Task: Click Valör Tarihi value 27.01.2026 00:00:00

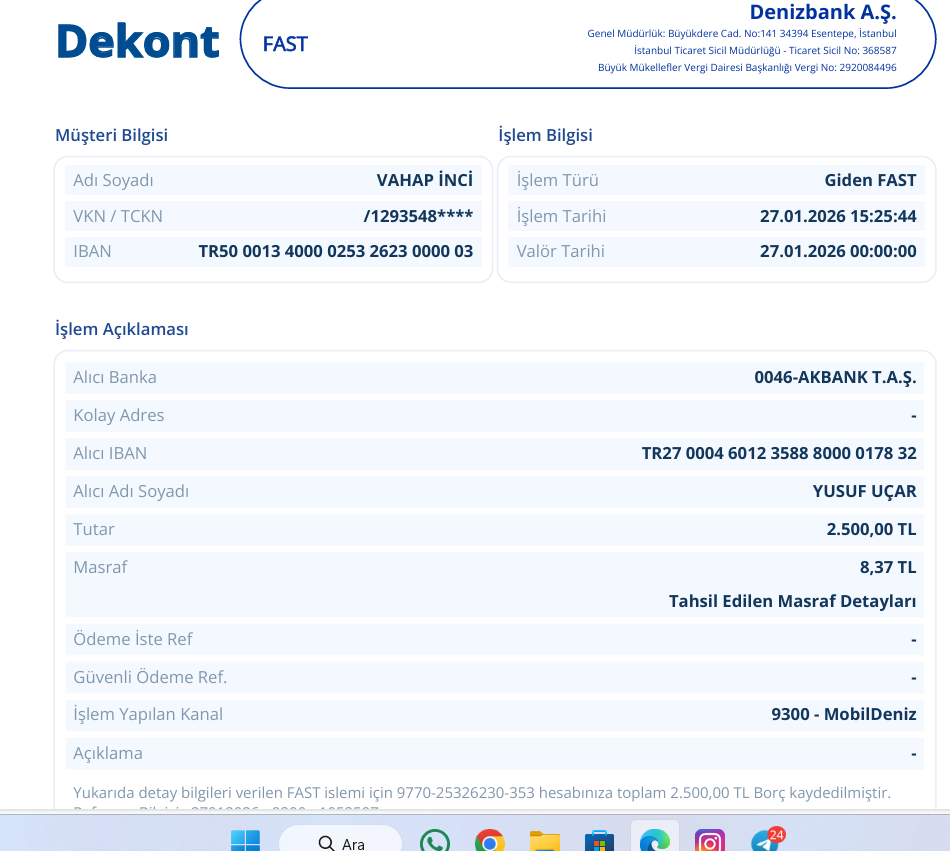Action: tap(838, 251)
